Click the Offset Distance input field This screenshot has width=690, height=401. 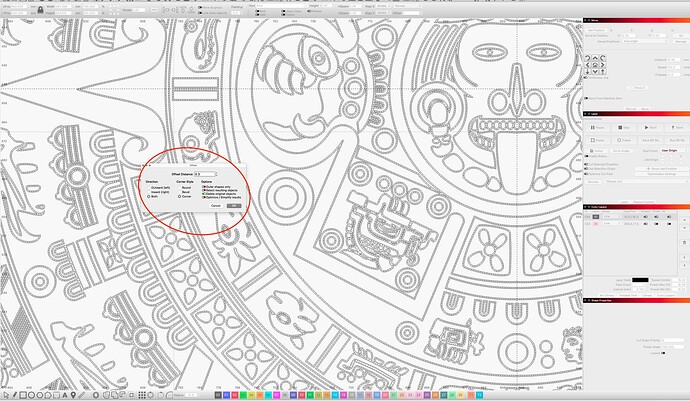(x=204, y=174)
